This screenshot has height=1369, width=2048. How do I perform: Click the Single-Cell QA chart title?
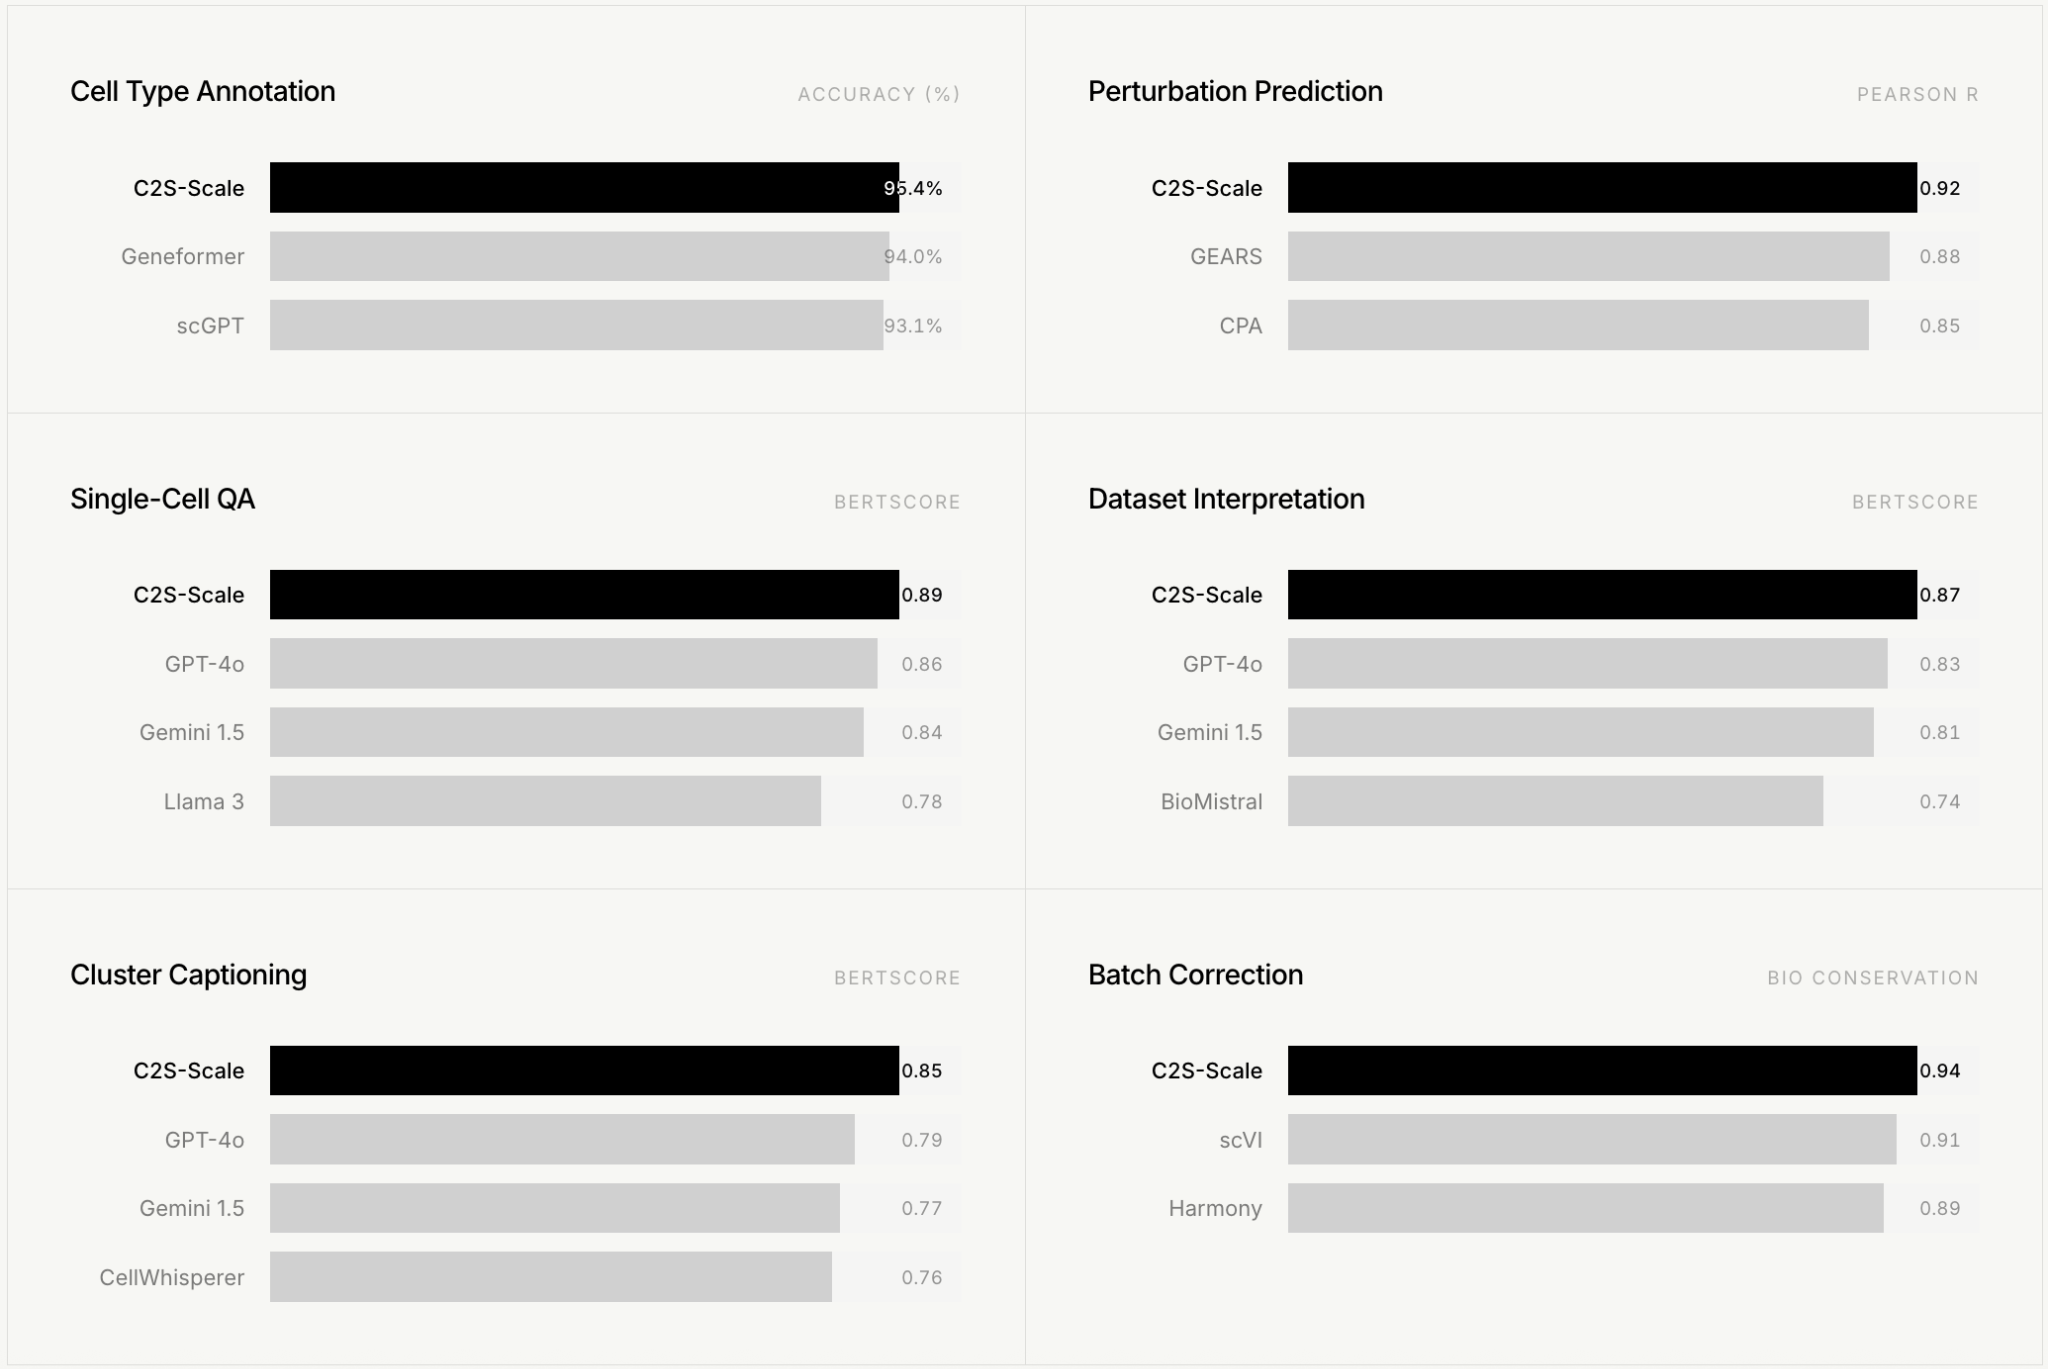[162, 499]
